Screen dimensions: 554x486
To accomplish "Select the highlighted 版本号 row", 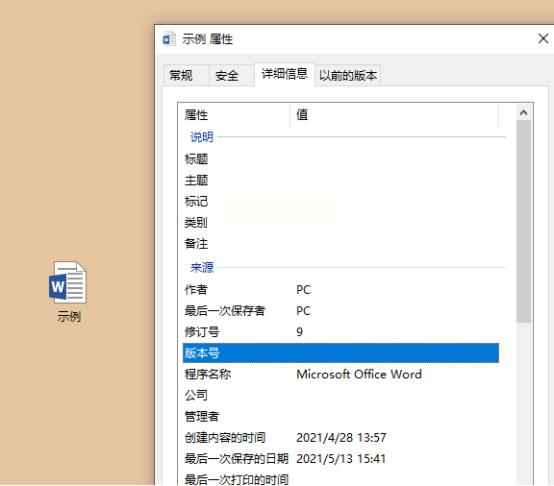I will tap(341, 353).
